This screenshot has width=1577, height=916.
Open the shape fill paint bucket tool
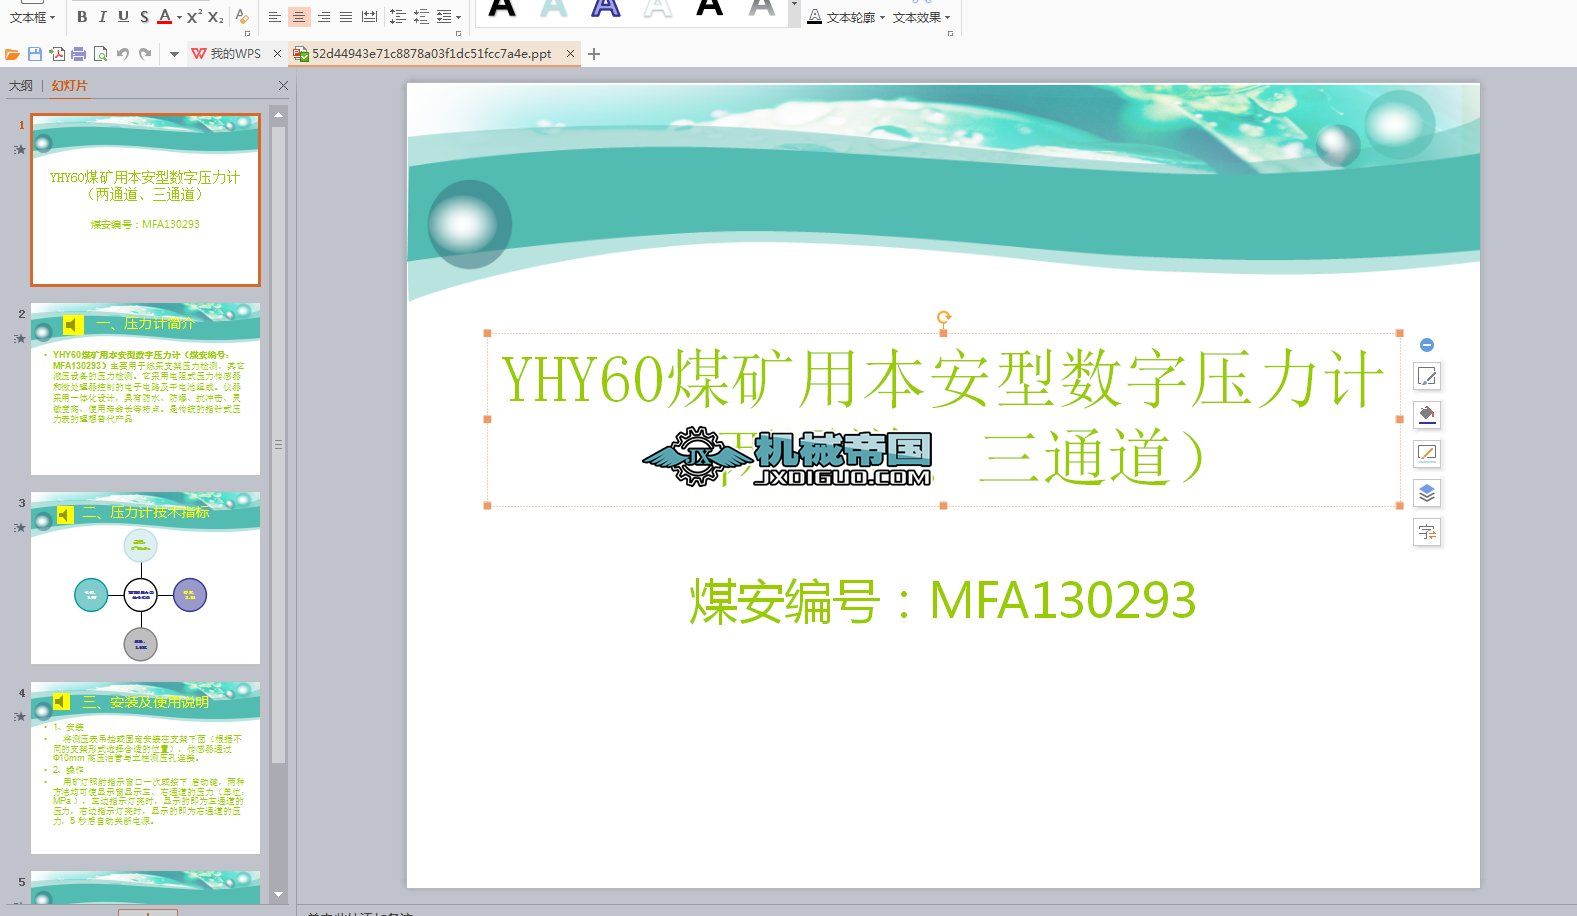(1427, 414)
